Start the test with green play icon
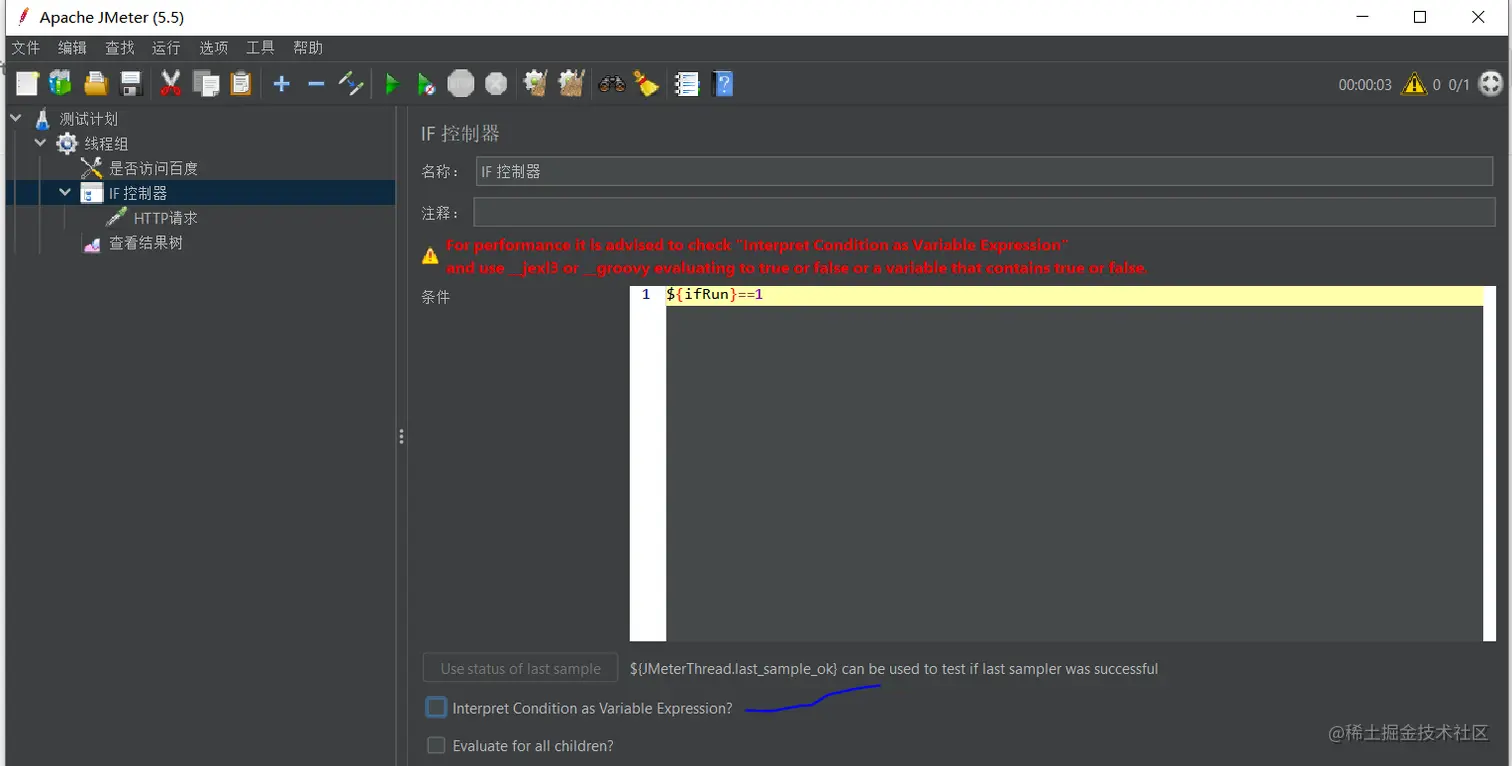Image resolution: width=1512 pixels, height=766 pixels. tap(392, 85)
